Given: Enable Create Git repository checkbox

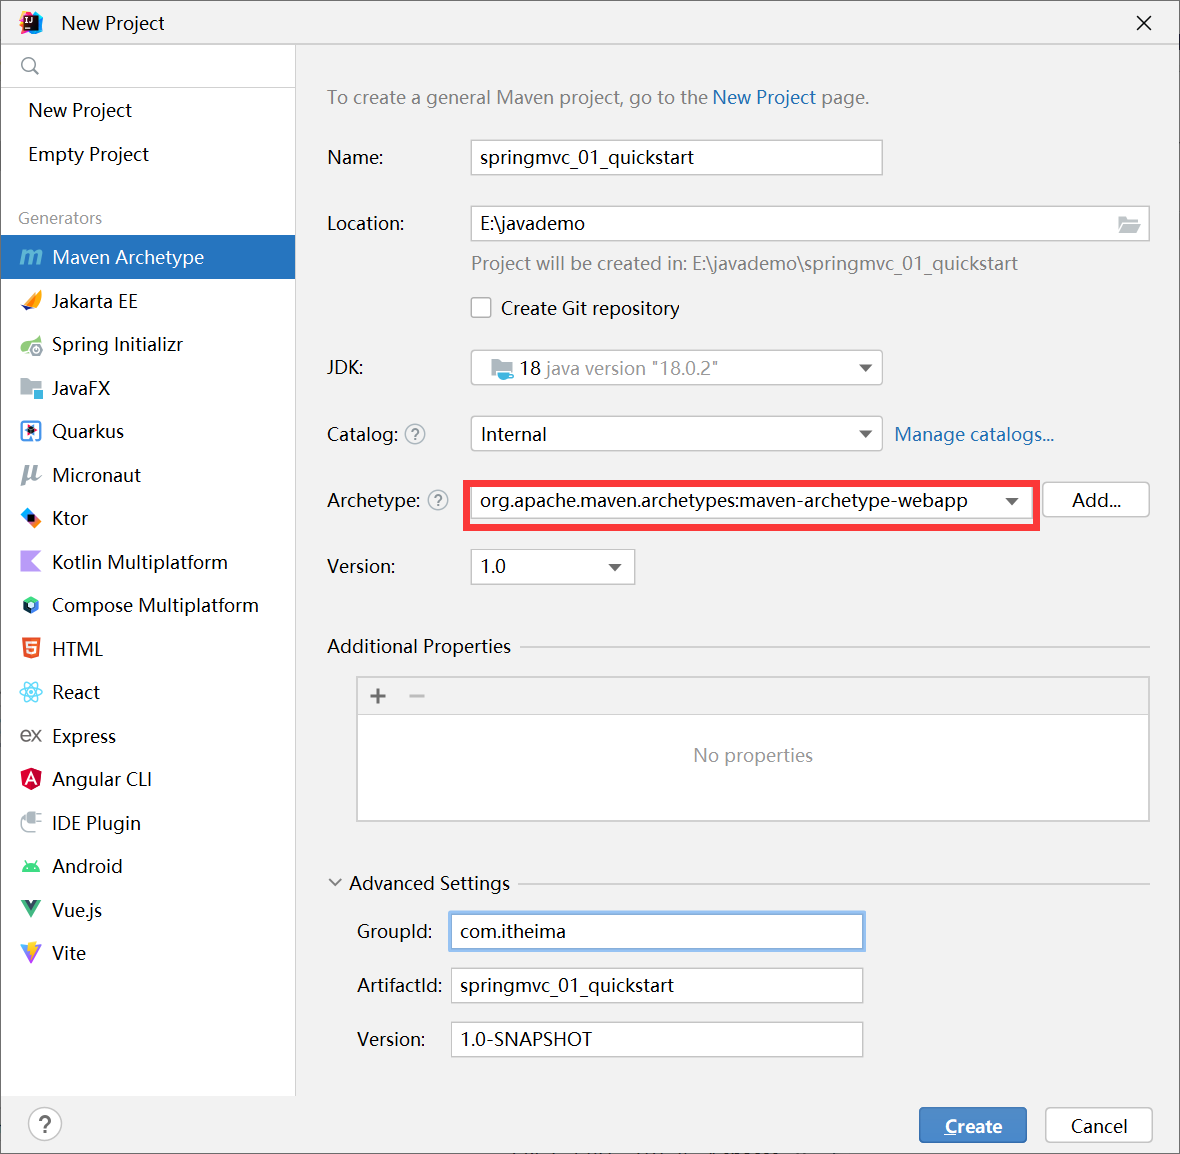Looking at the screenshot, I should pos(481,308).
